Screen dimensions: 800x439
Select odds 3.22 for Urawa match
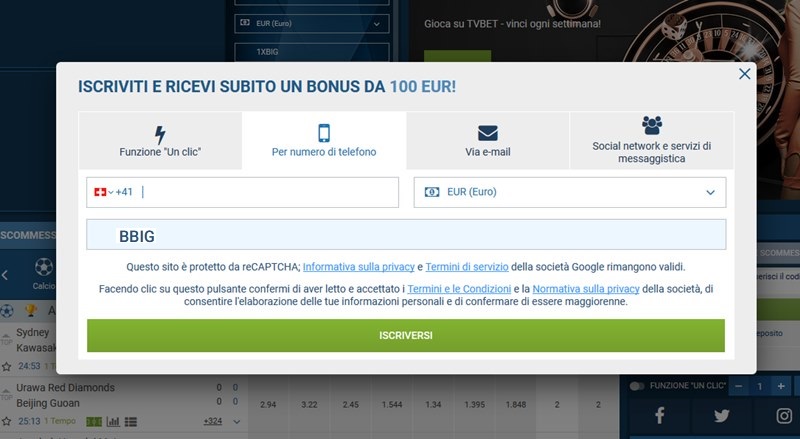[x=309, y=404]
